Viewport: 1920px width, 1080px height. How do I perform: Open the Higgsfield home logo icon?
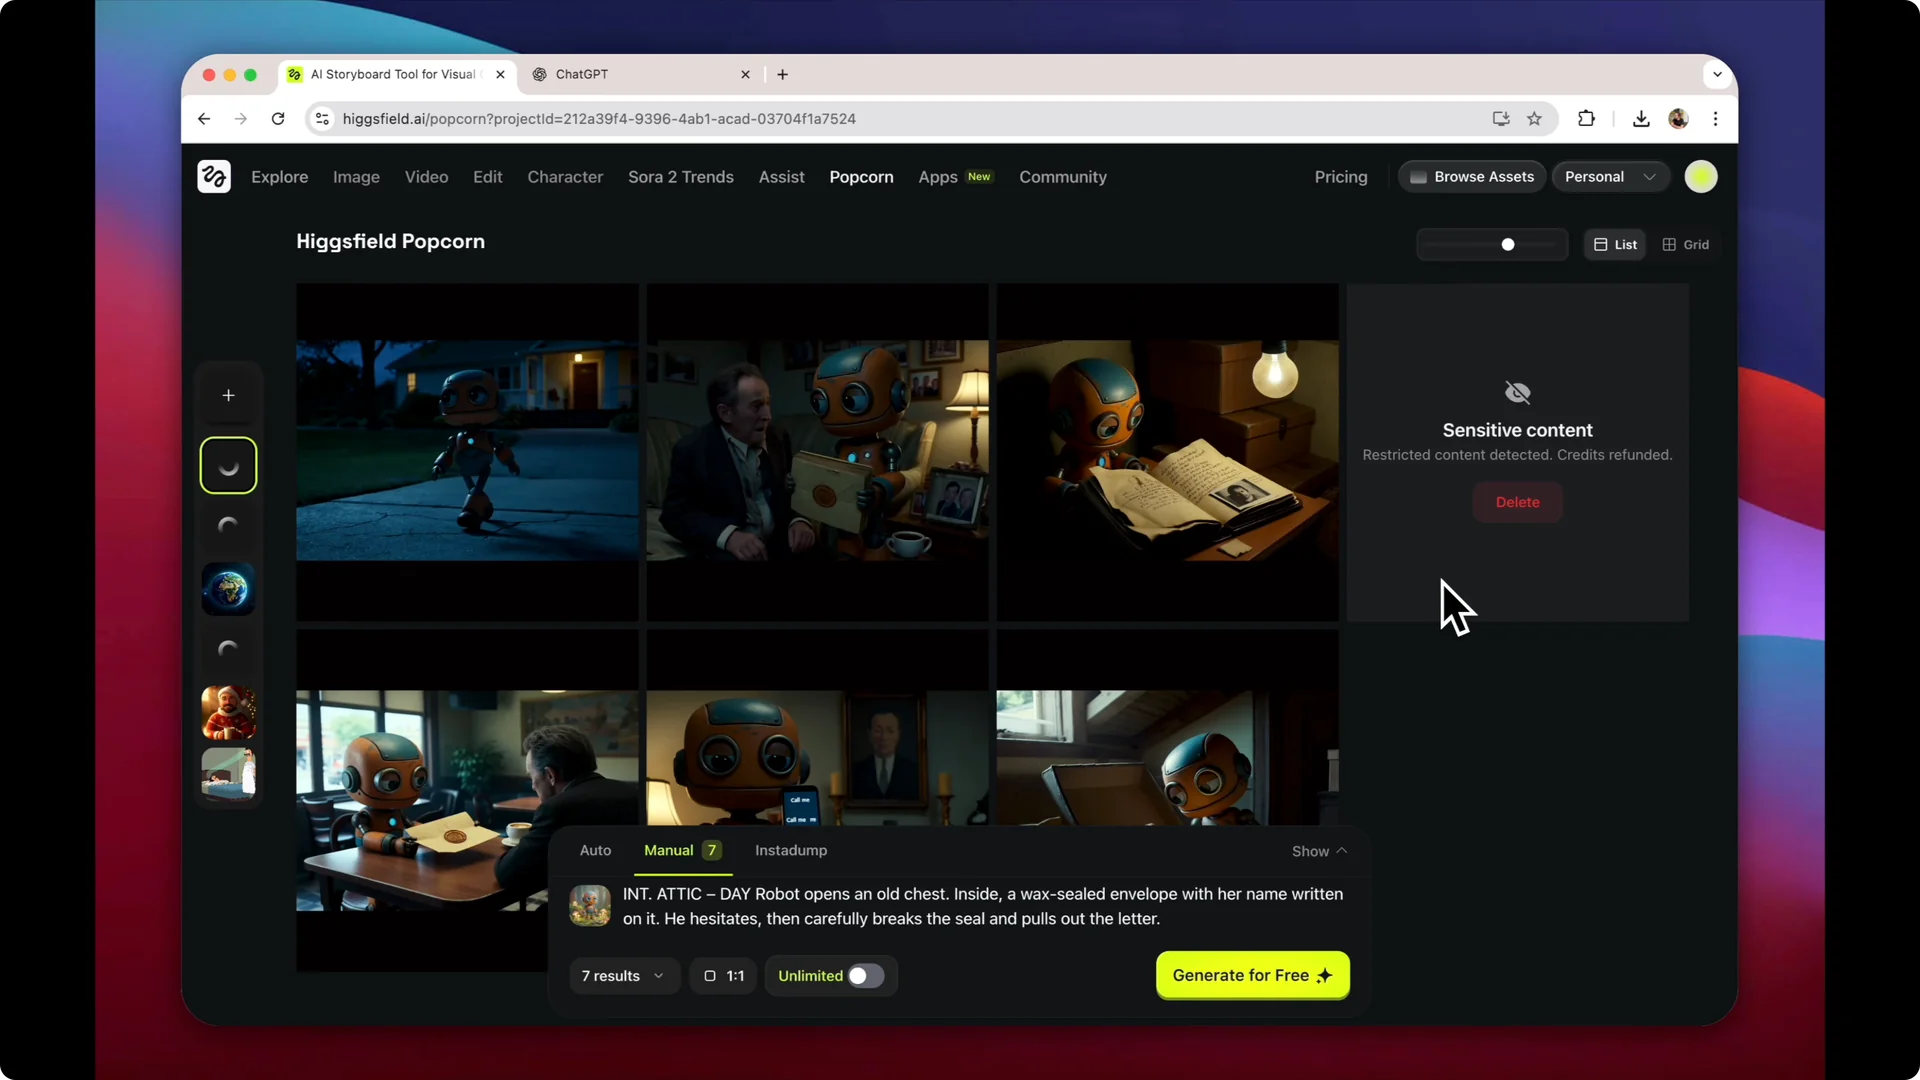tap(213, 176)
